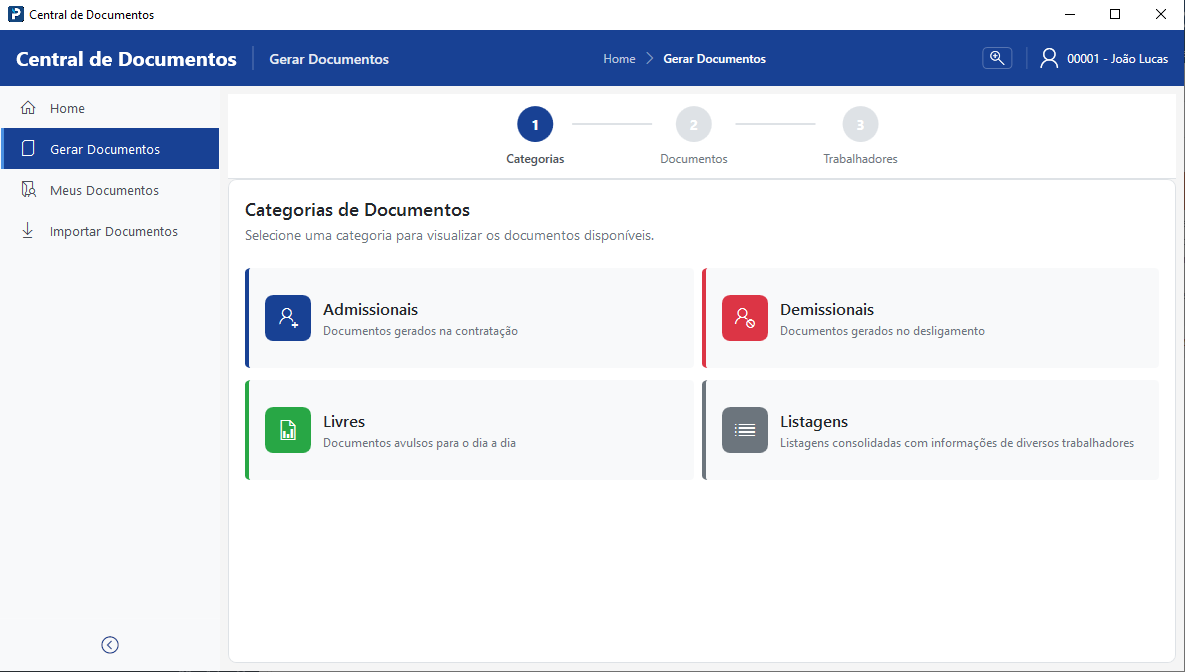Maximize the Central de Documentos window
This screenshot has height=672, width=1185.
(x=1115, y=14)
